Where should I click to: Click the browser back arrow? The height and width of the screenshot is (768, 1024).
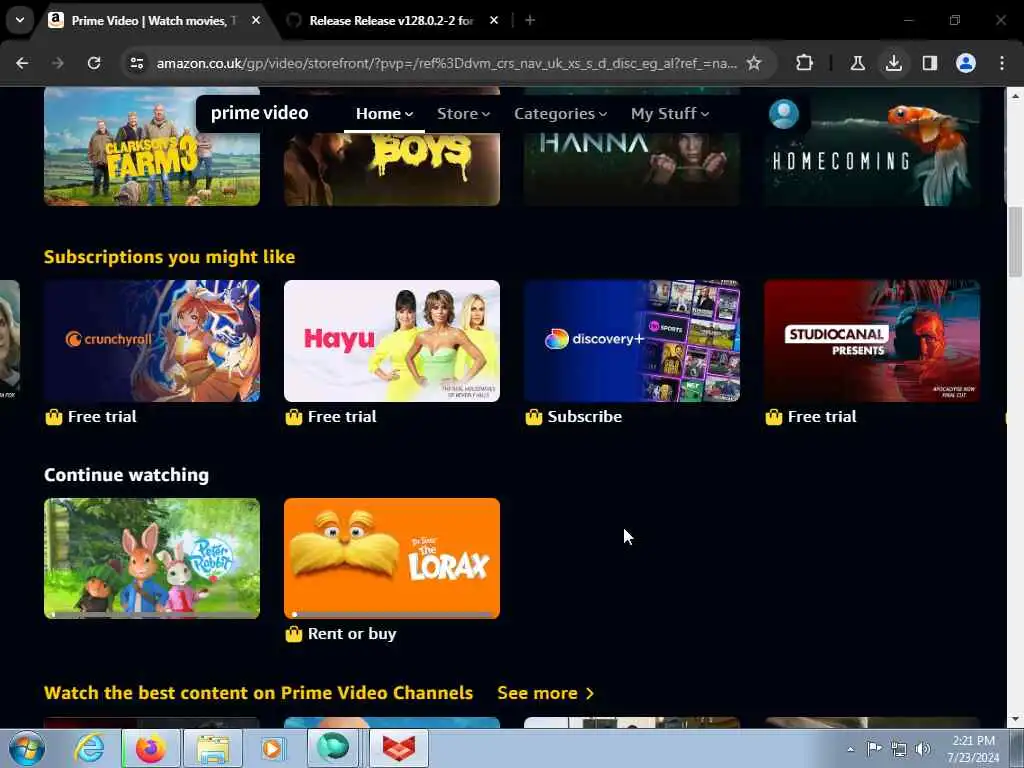coord(22,63)
